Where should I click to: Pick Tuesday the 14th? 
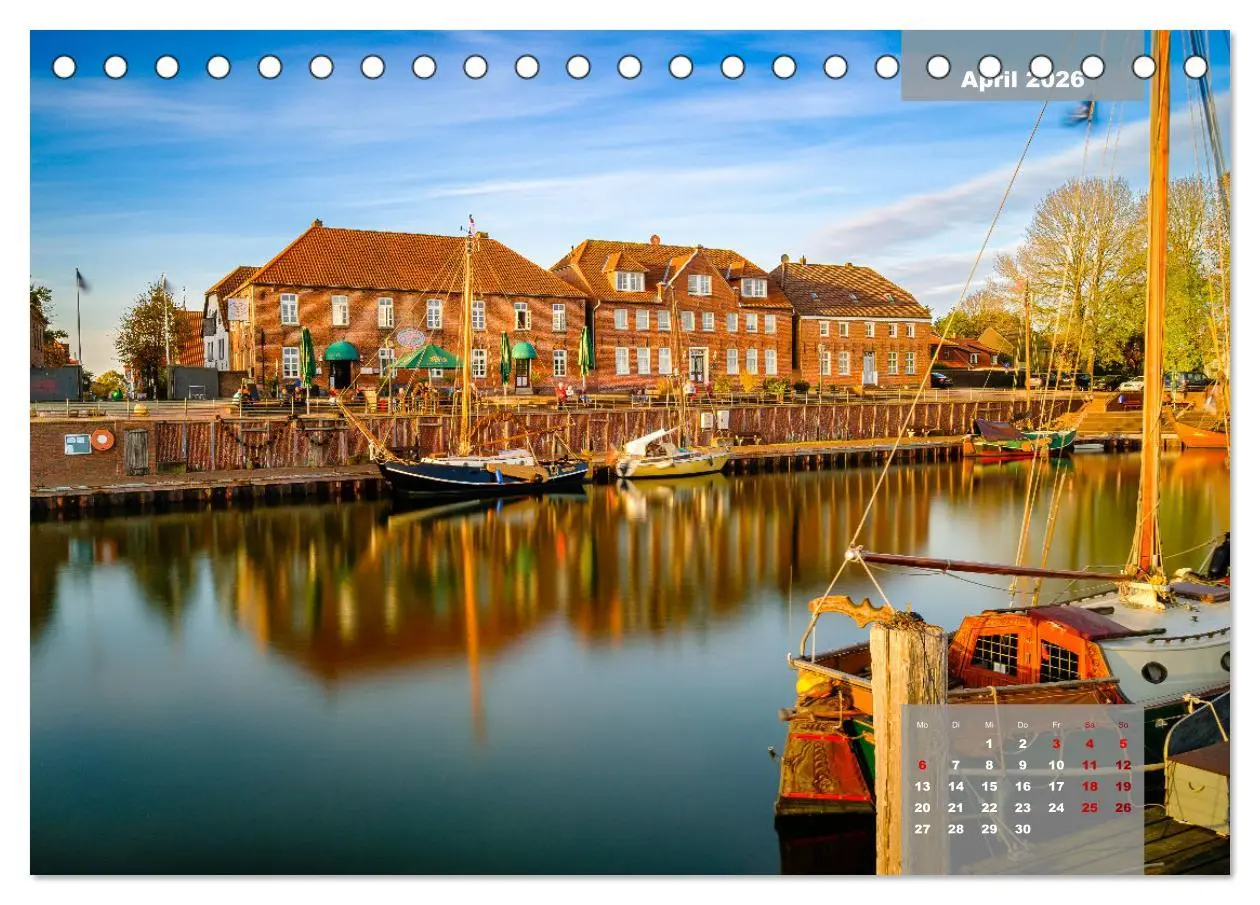pyautogui.click(x=956, y=787)
